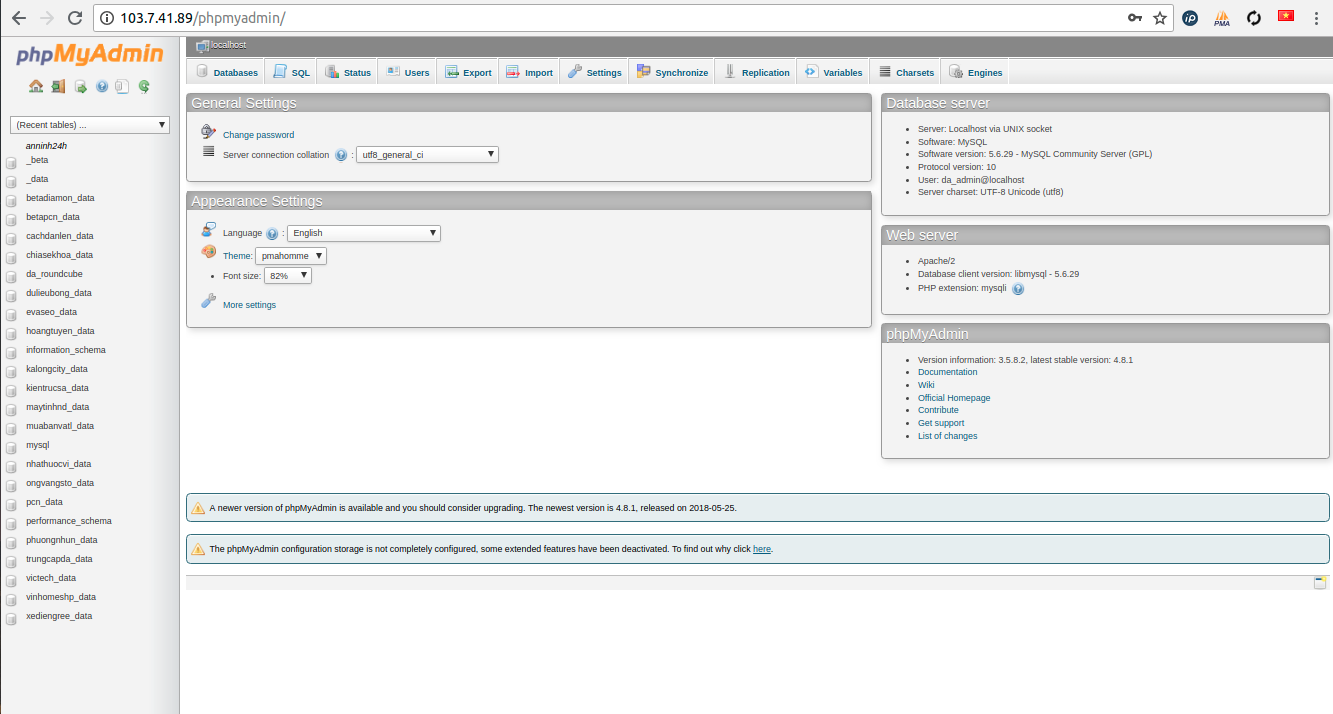The width and height of the screenshot is (1333, 714).
Task: Click the localhost server breadcrumb
Action: coord(228,45)
